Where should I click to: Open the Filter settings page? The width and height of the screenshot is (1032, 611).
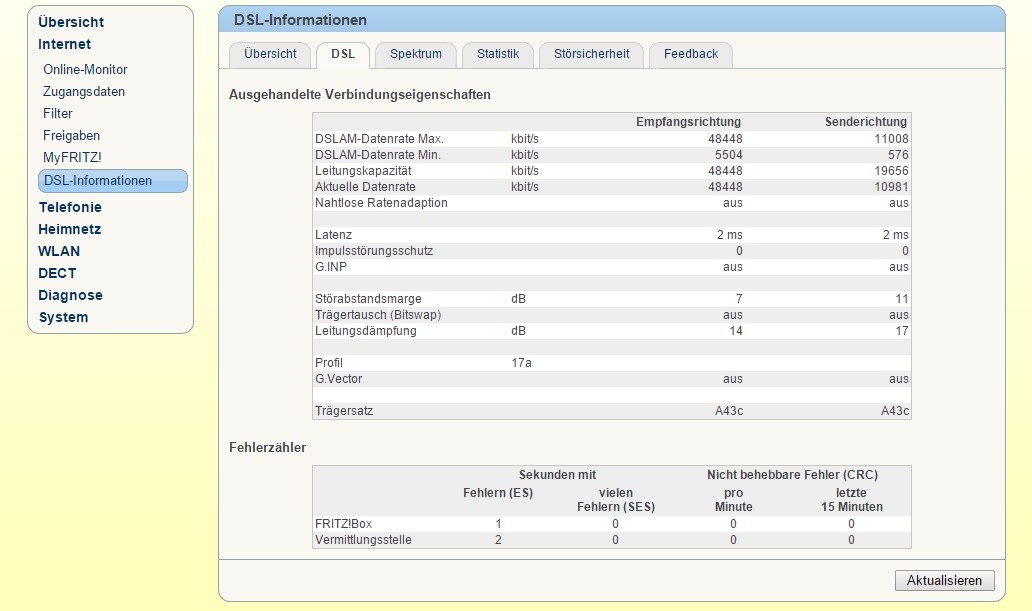(58, 114)
